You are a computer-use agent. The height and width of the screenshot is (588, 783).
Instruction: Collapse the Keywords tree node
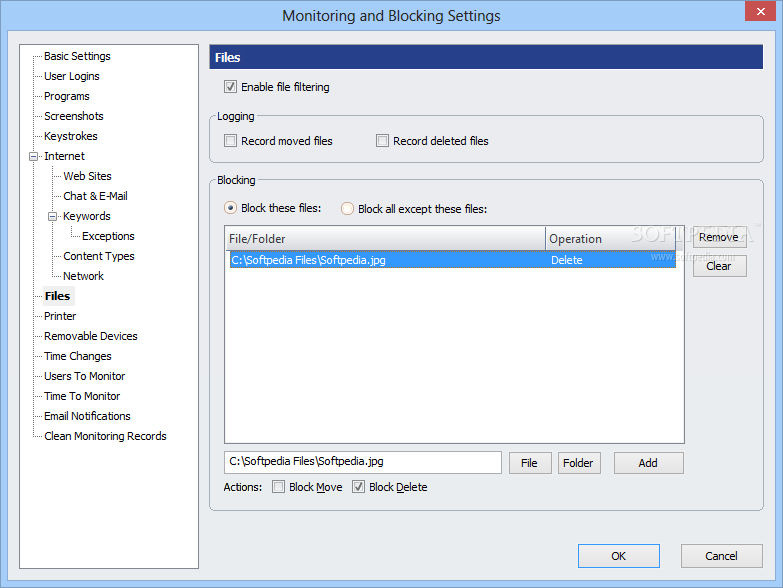(52, 217)
